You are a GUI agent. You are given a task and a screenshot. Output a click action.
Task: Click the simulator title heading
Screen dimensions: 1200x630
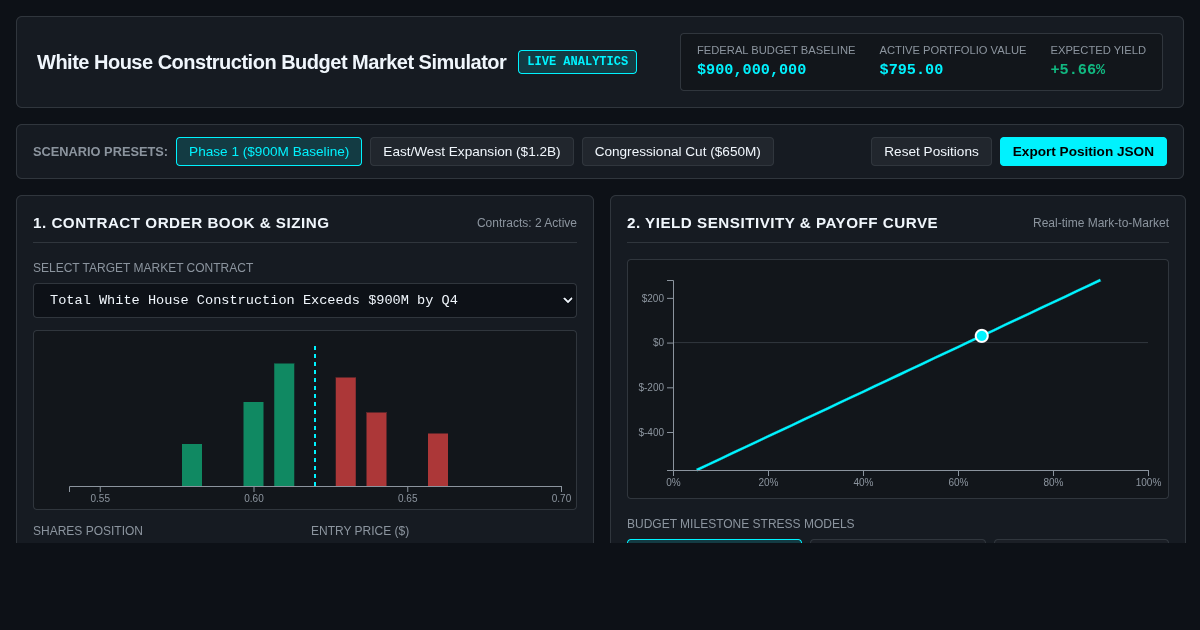[272, 62]
